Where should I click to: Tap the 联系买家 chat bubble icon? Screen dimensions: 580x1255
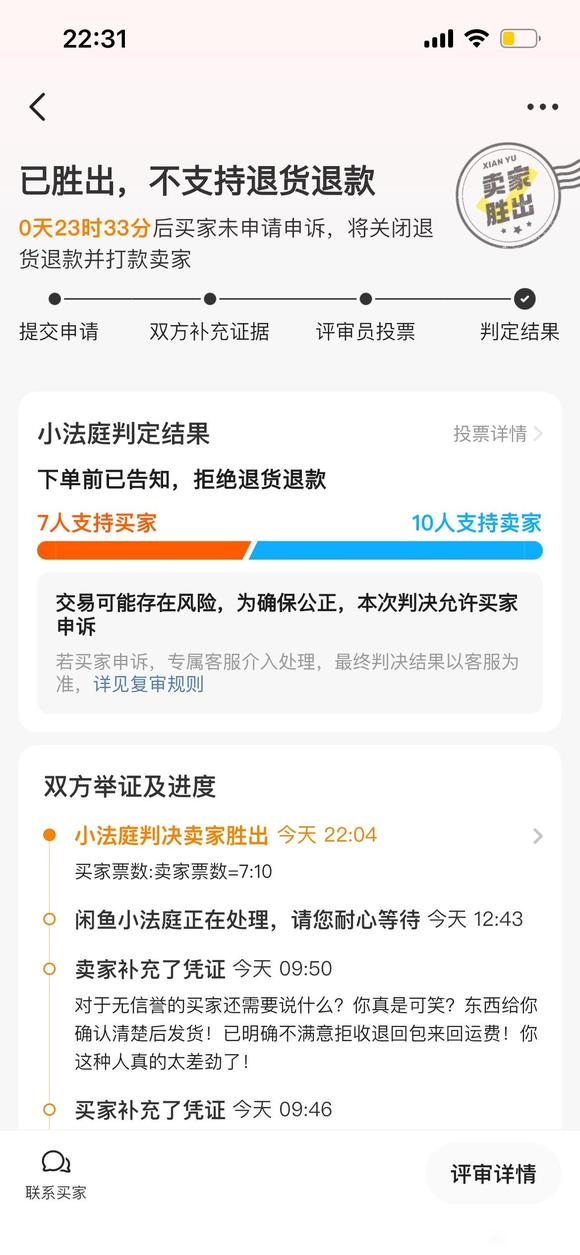(x=56, y=1162)
